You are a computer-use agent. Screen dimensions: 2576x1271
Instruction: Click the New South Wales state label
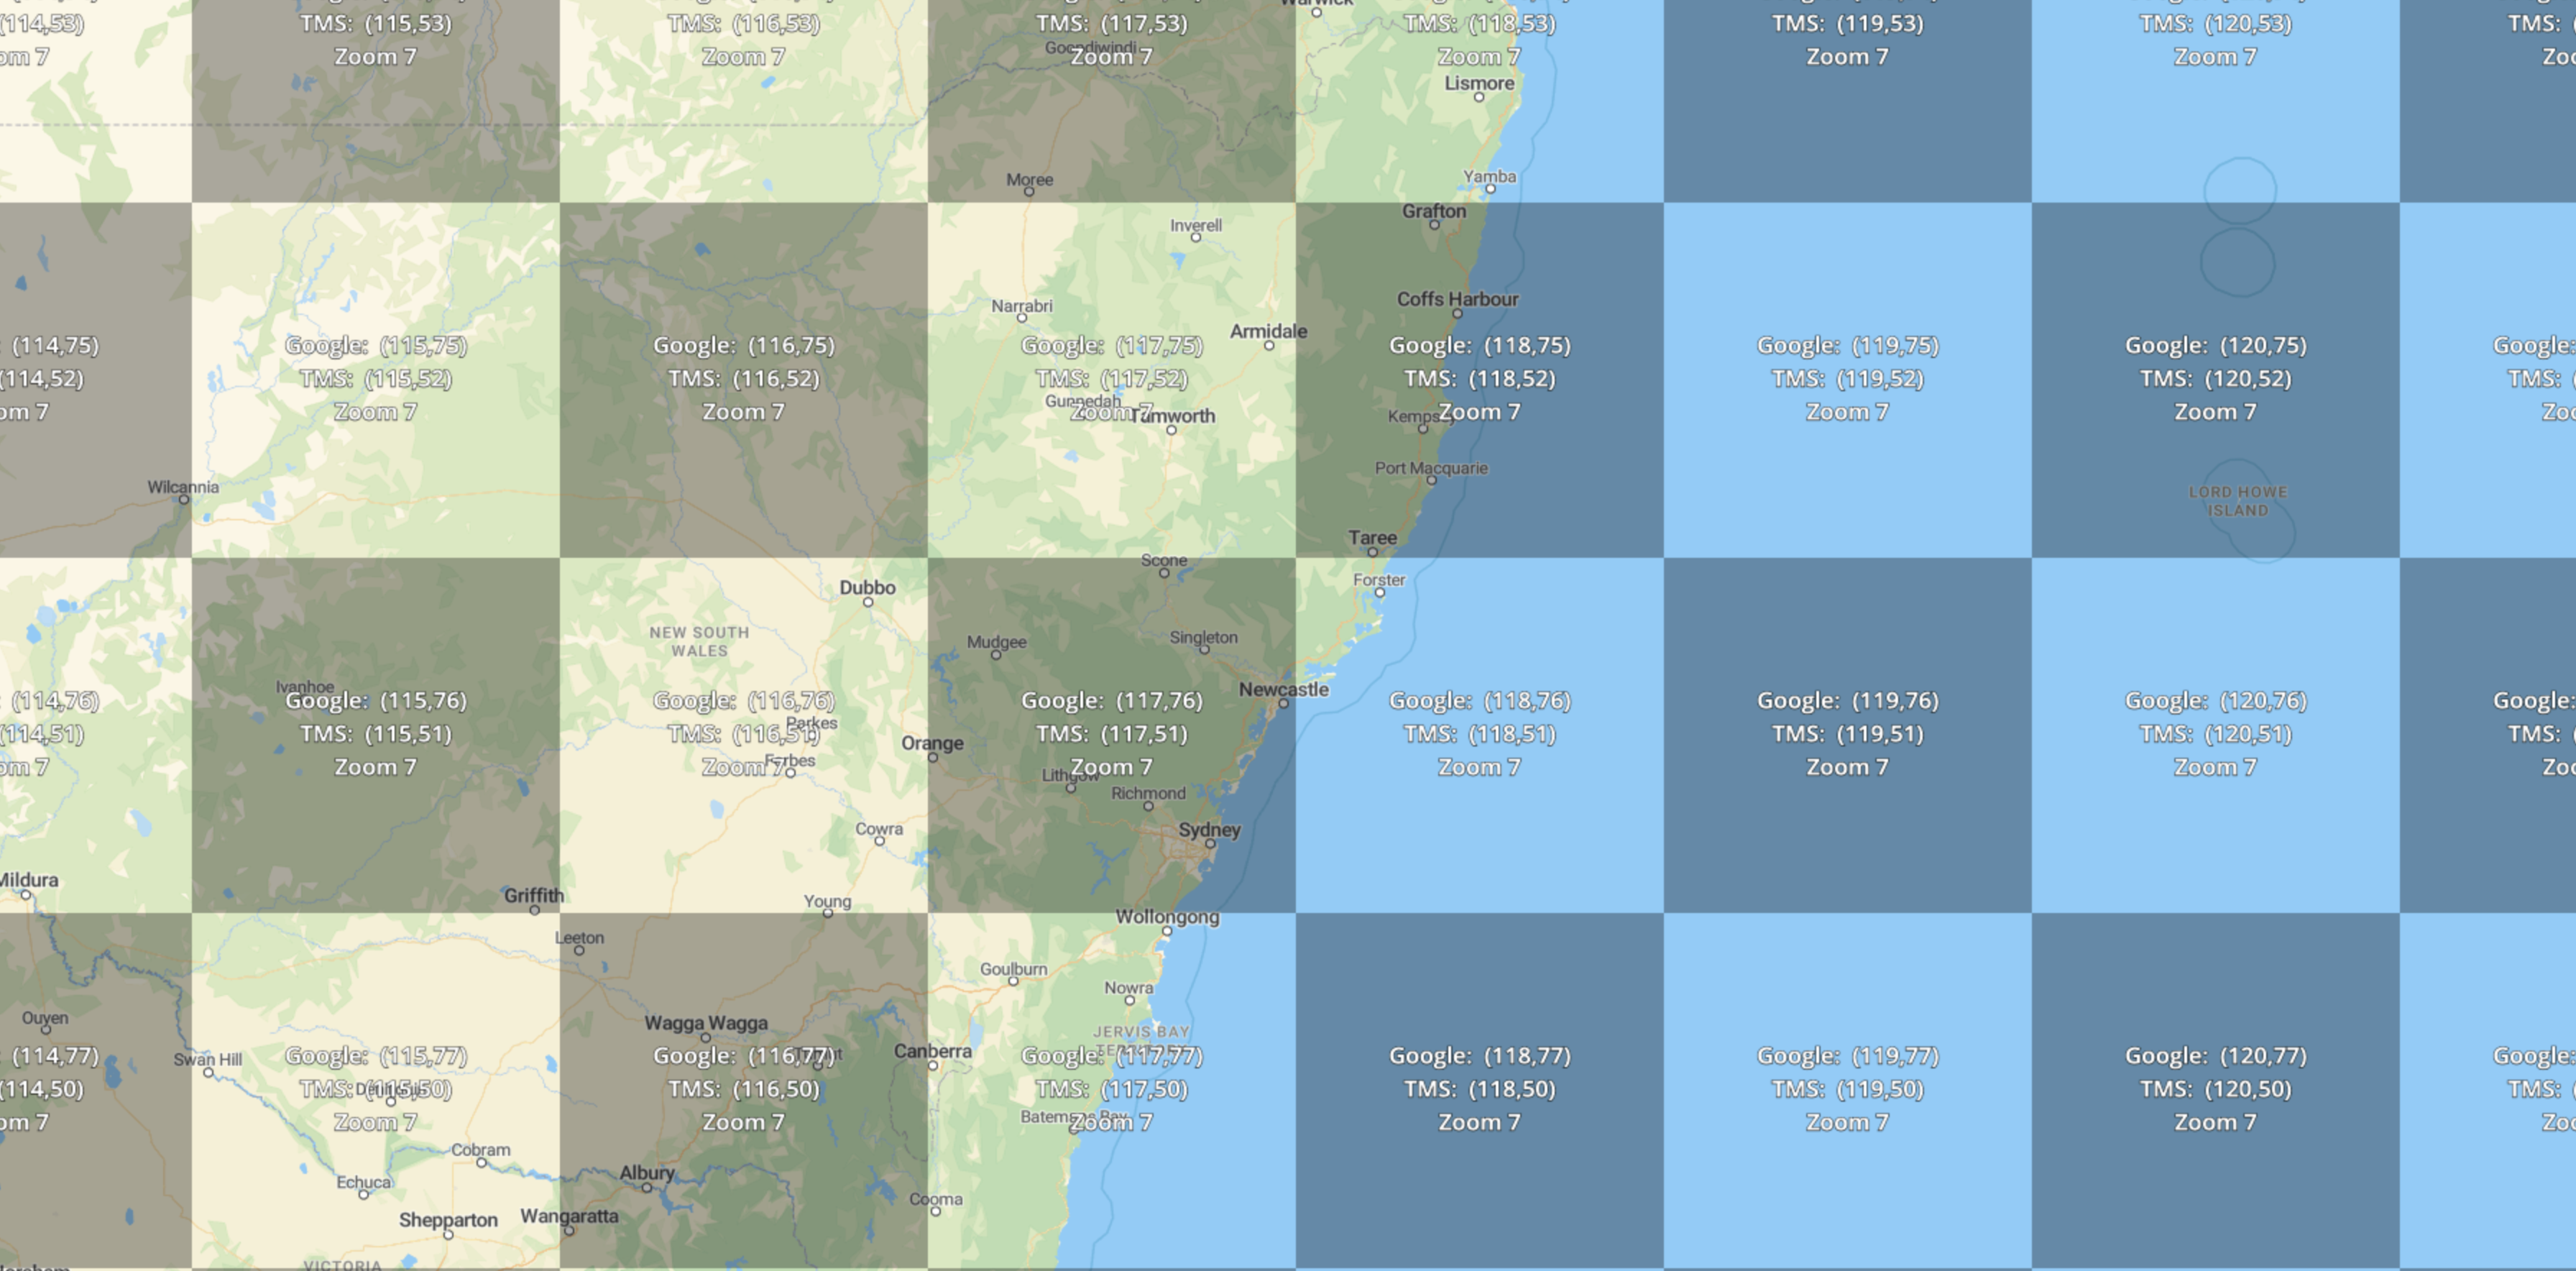click(x=699, y=641)
